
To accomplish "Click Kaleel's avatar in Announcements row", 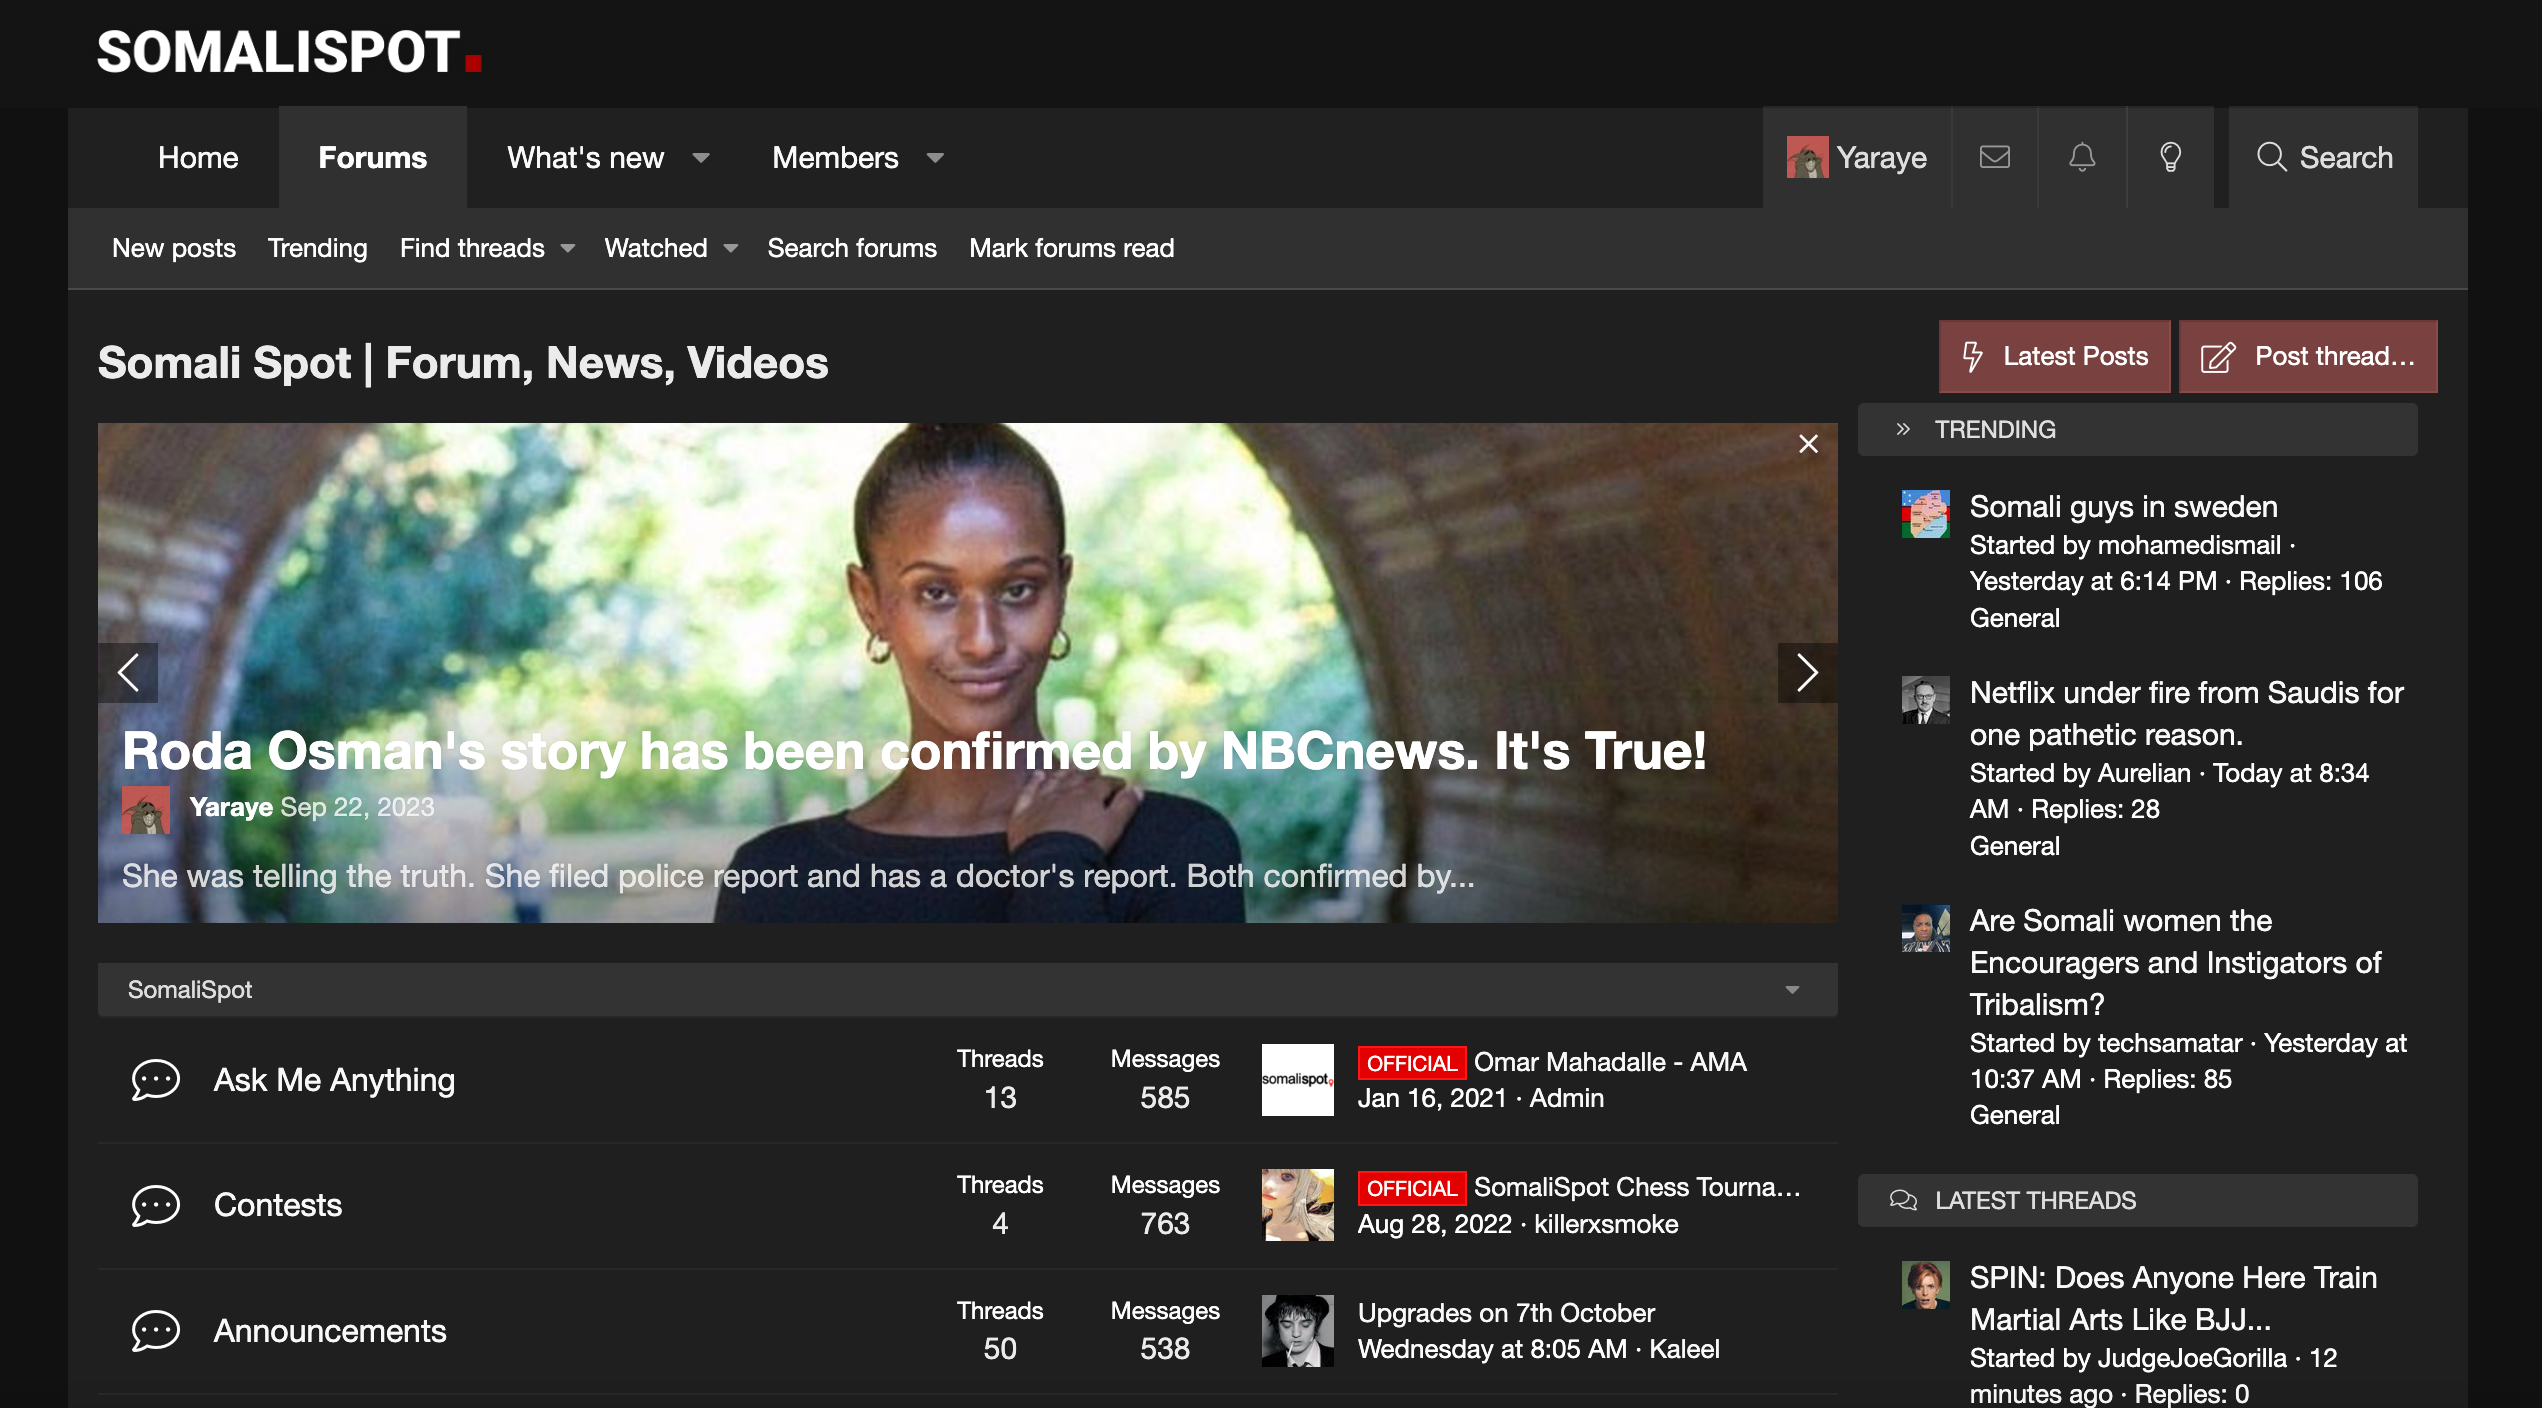I will [x=1297, y=1330].
